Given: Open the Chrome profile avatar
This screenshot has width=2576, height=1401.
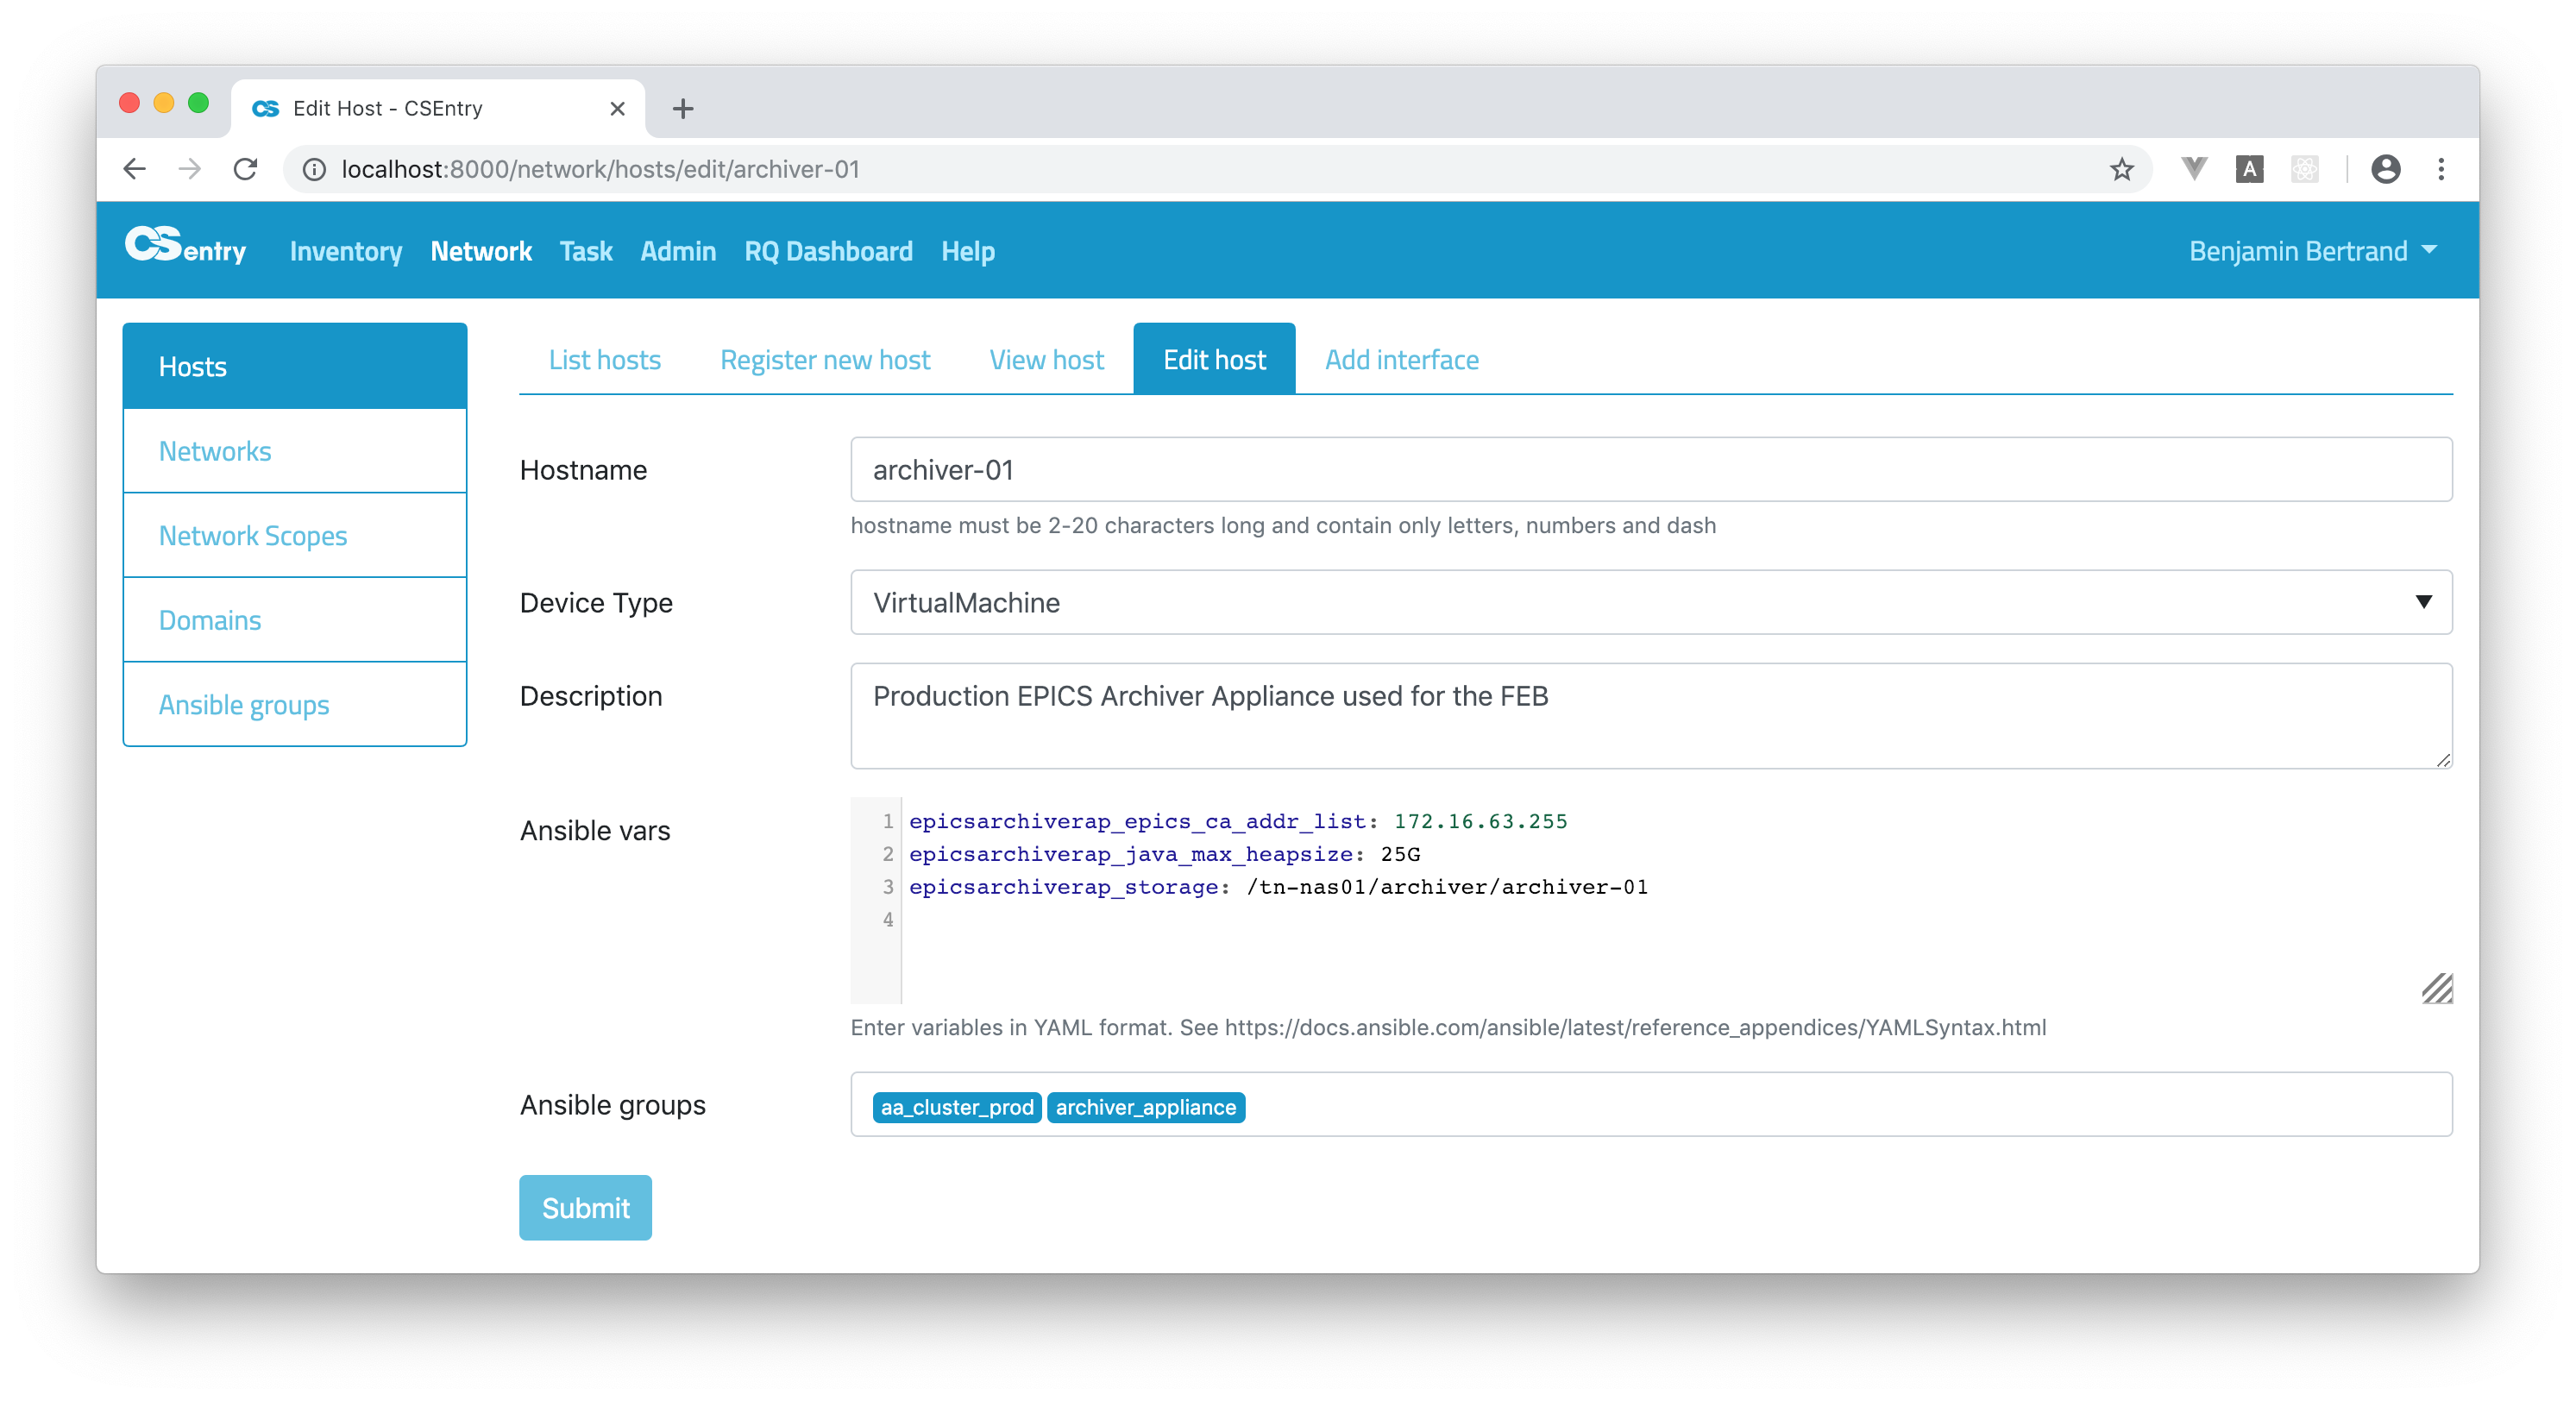Looking at the screenshot, I should click(x=2387, y=170).
